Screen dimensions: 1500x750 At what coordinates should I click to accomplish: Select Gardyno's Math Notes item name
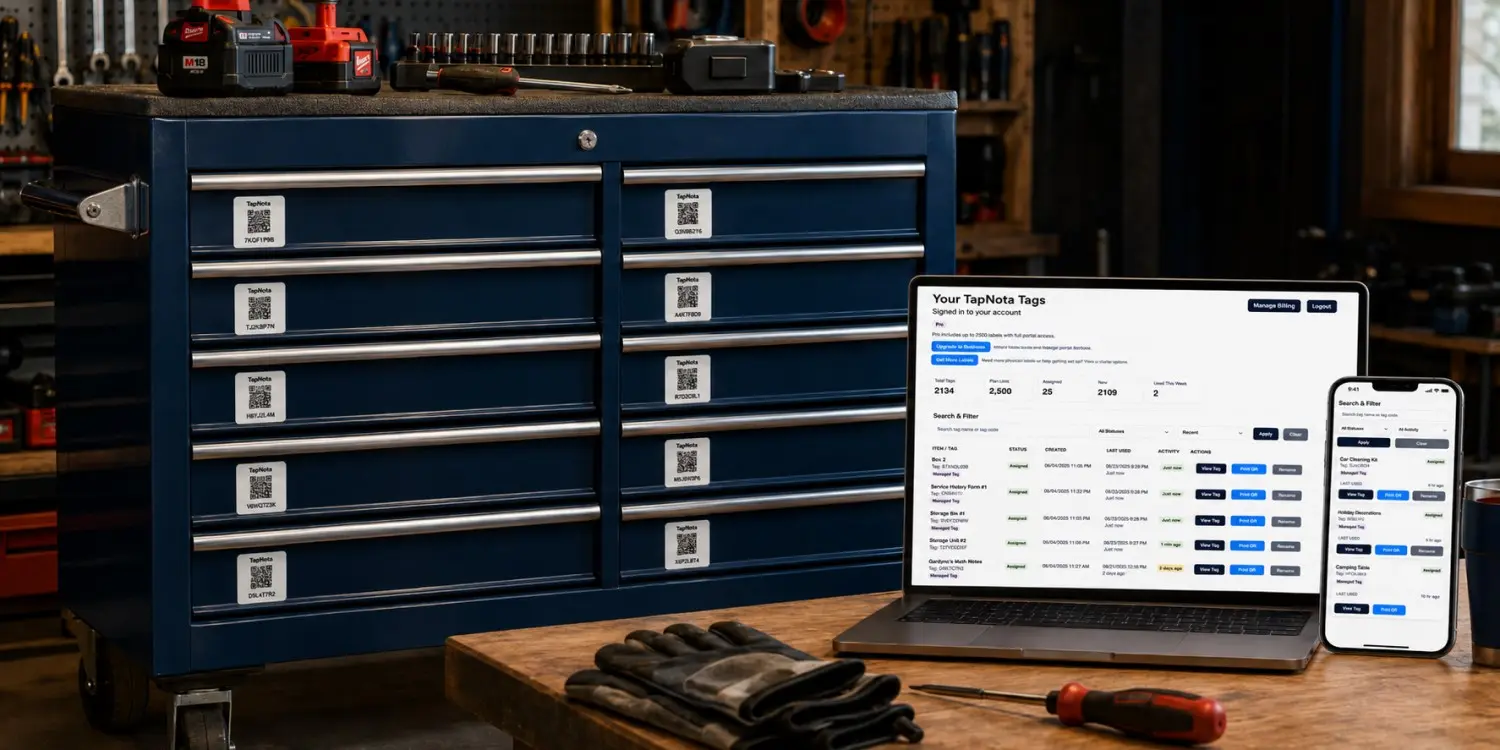pos(955,561)
